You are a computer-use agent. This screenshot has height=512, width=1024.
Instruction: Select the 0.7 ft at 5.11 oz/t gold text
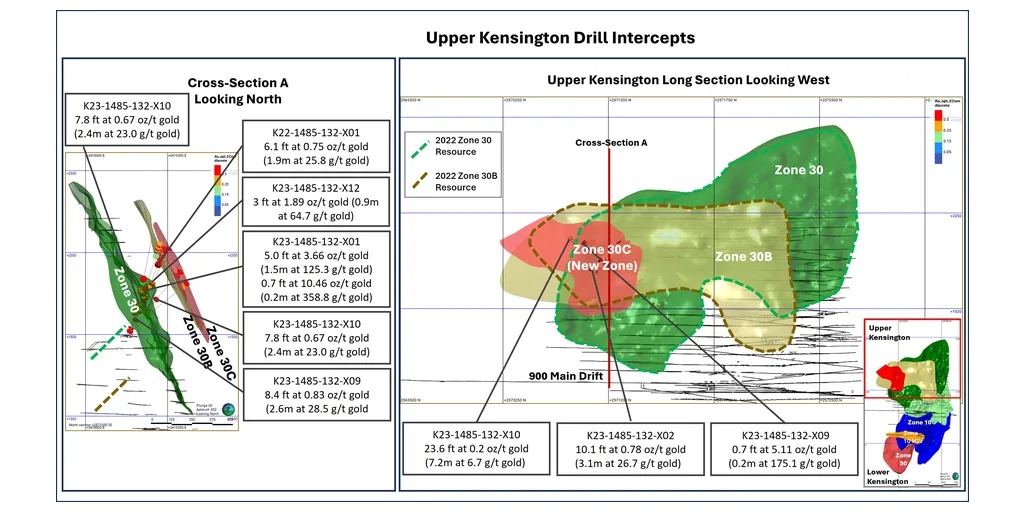click(x=784, y=449)
